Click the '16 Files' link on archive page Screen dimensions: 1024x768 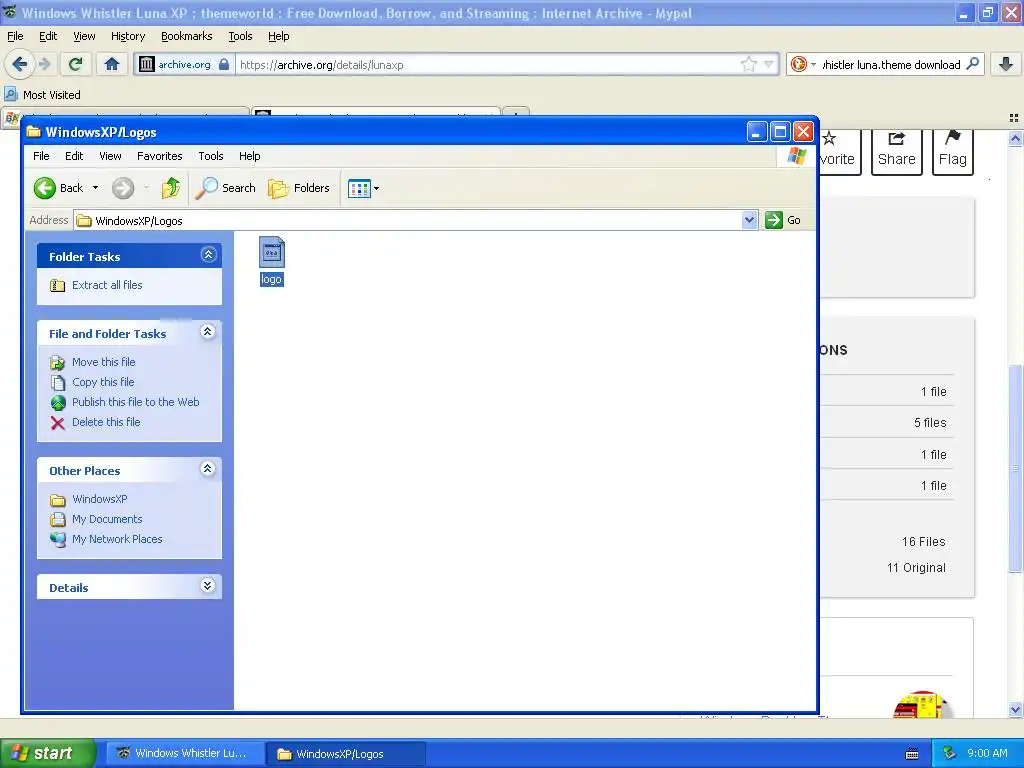tap(923, 541)
